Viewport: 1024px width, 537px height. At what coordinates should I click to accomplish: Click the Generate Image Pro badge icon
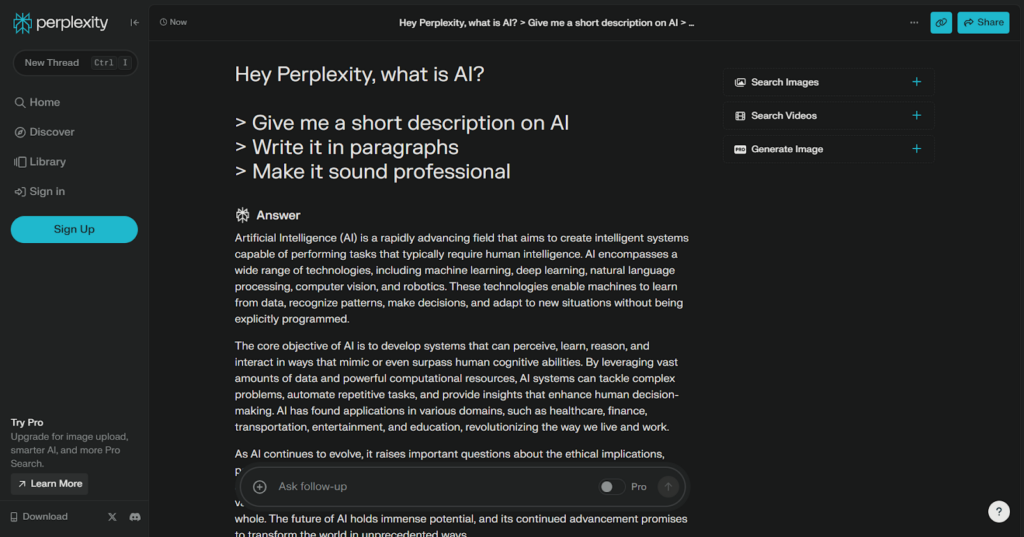coord(740,150)
